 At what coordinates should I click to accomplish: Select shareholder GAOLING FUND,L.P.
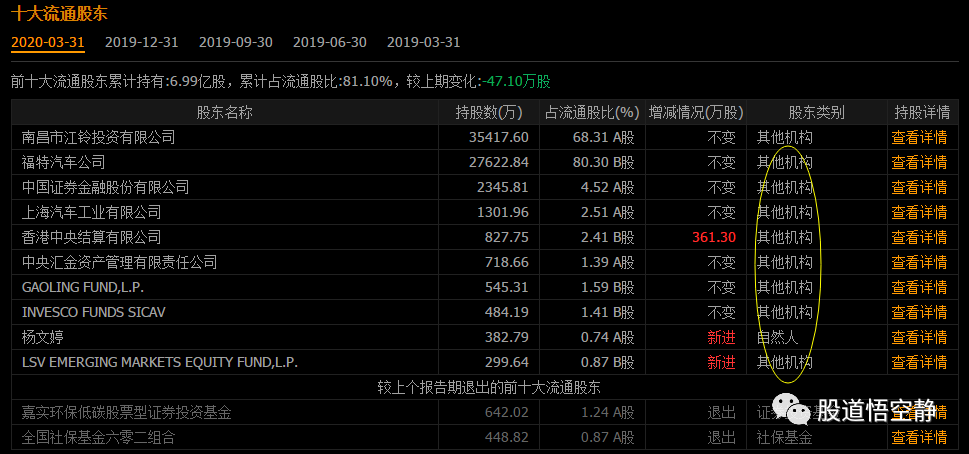83,287
